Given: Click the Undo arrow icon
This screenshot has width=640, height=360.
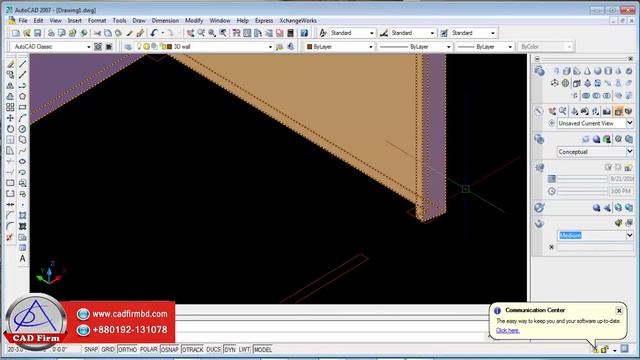Looking at the screenshot, I should pyautogui.click(x=153, y=33).
